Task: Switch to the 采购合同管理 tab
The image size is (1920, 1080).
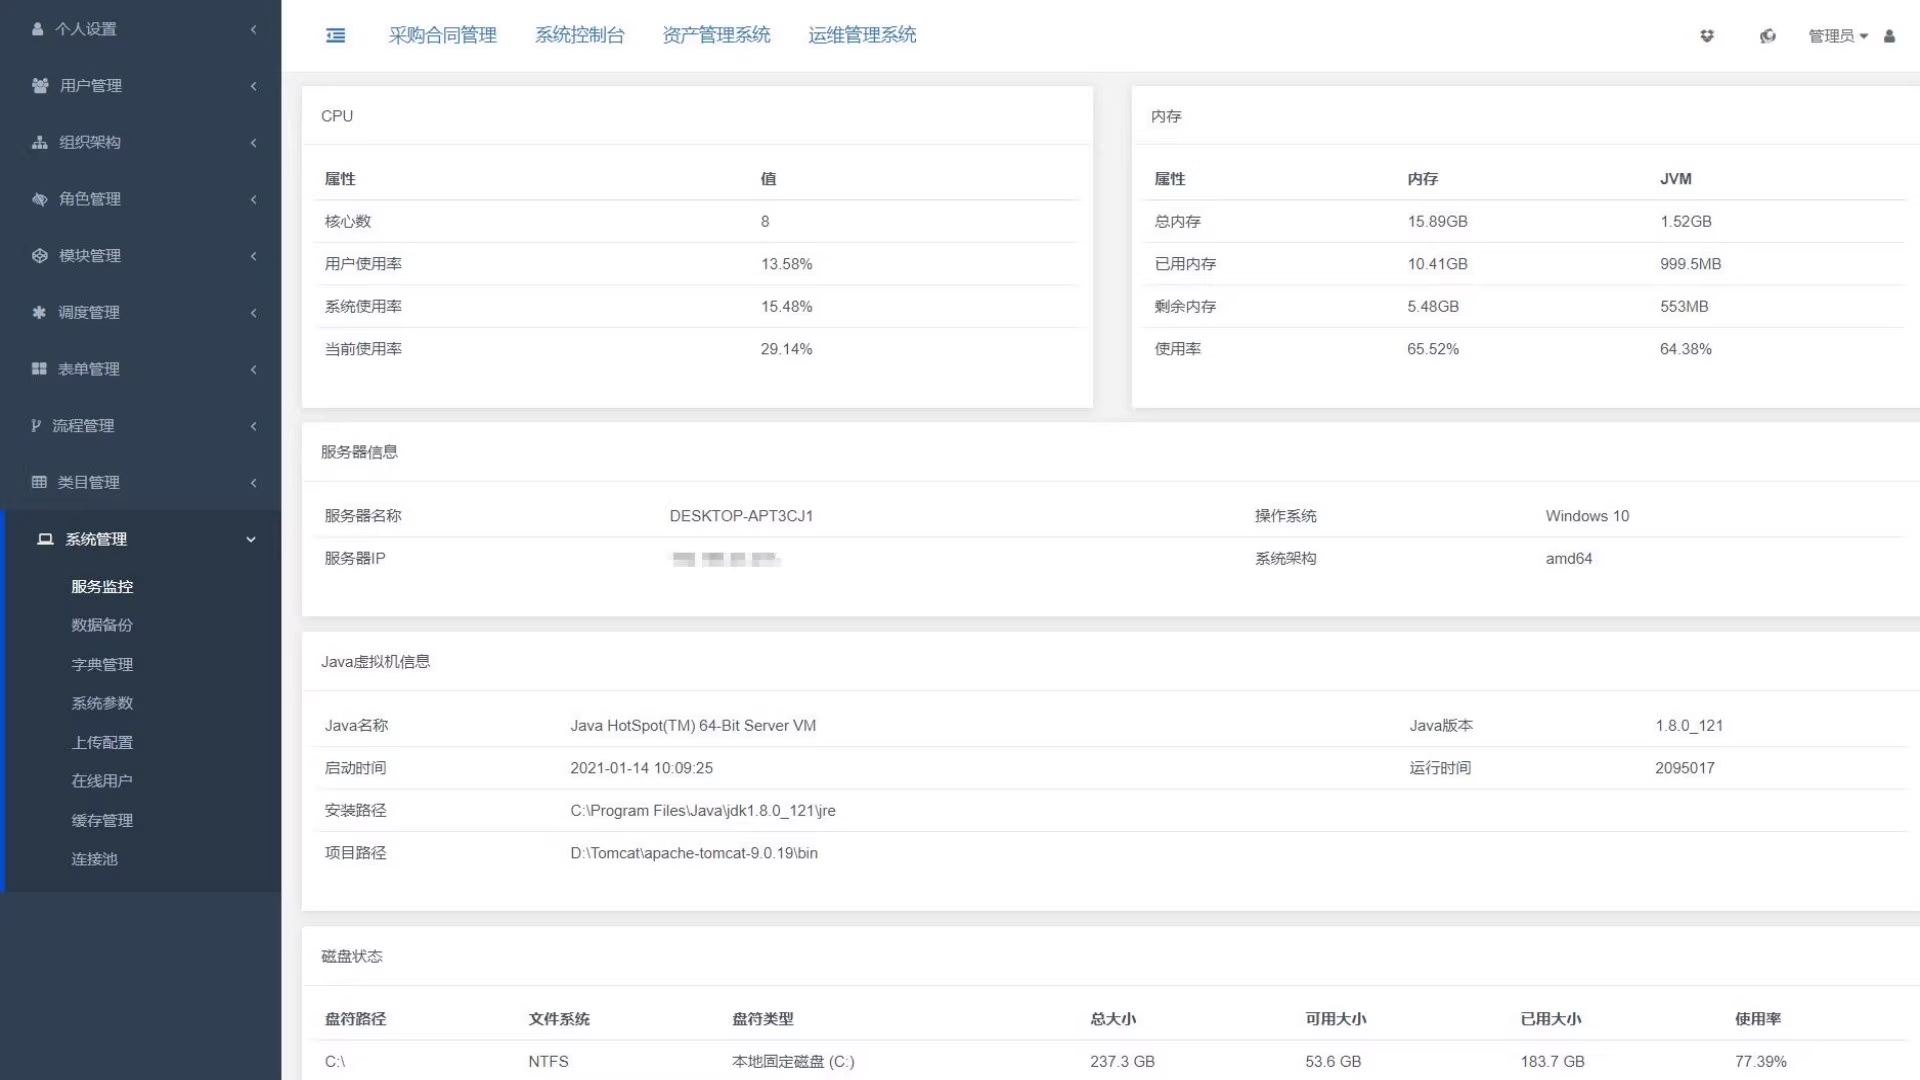Action: [442, 36]
